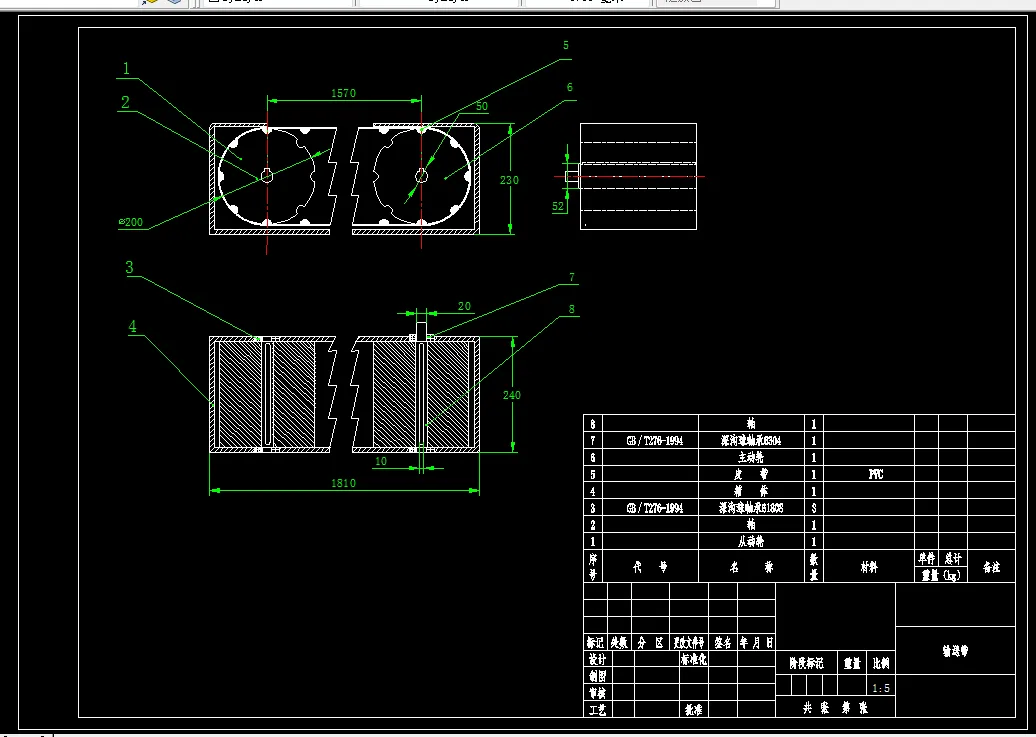Select the 52 dimension near the side view
The height and width of the screenshot is (737, 1036).
[x=558, y=206]
